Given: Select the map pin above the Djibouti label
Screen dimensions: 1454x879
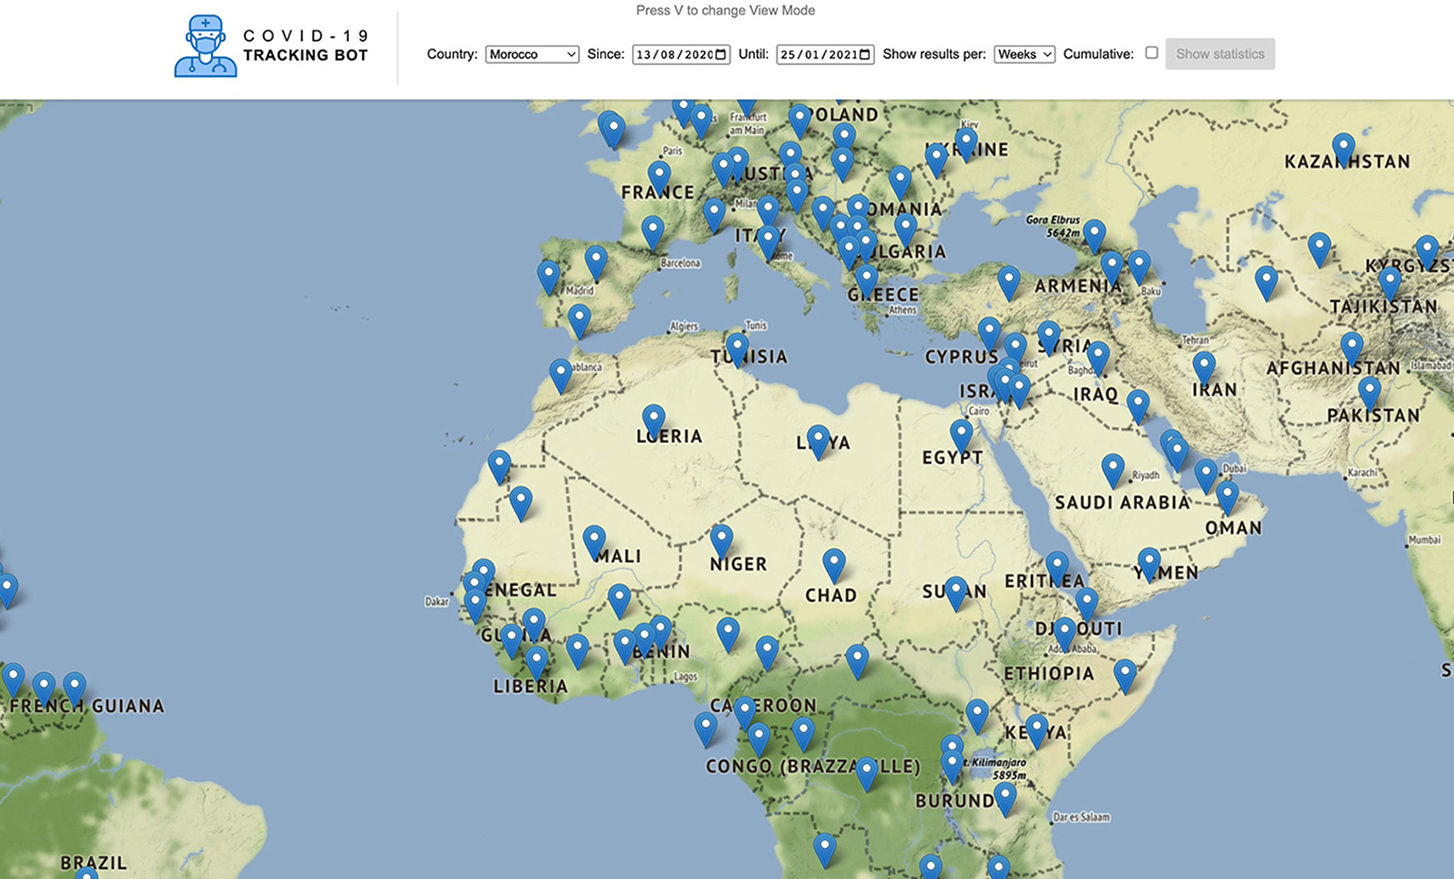Looking at the screenshot, I should [1086, 604].
